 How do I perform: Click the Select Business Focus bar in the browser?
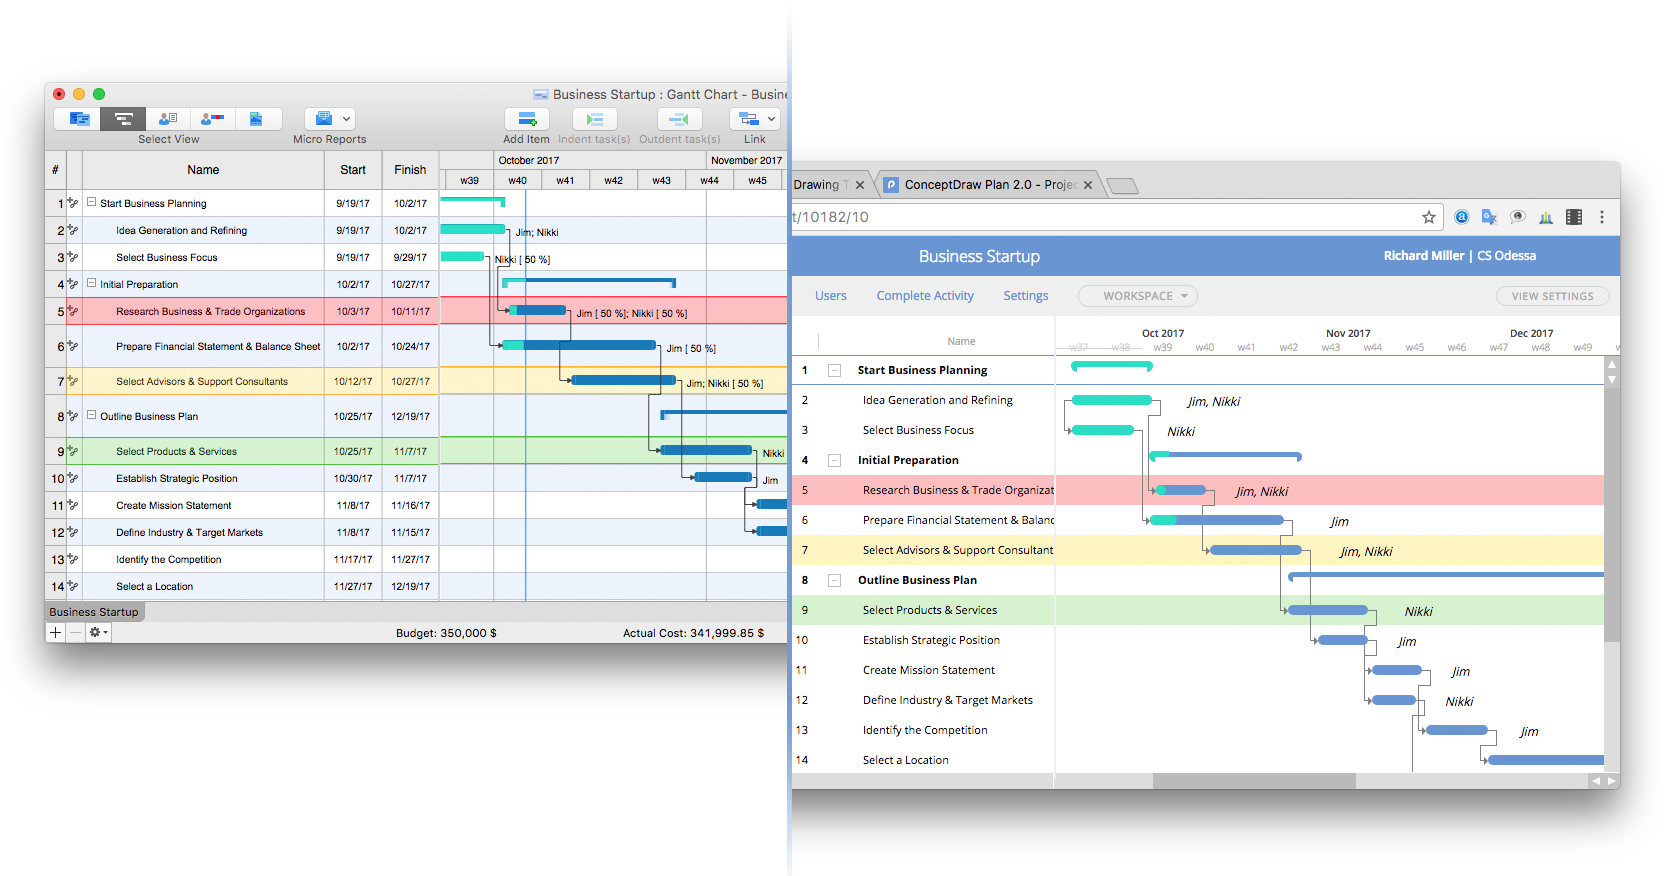[1102, 430]
